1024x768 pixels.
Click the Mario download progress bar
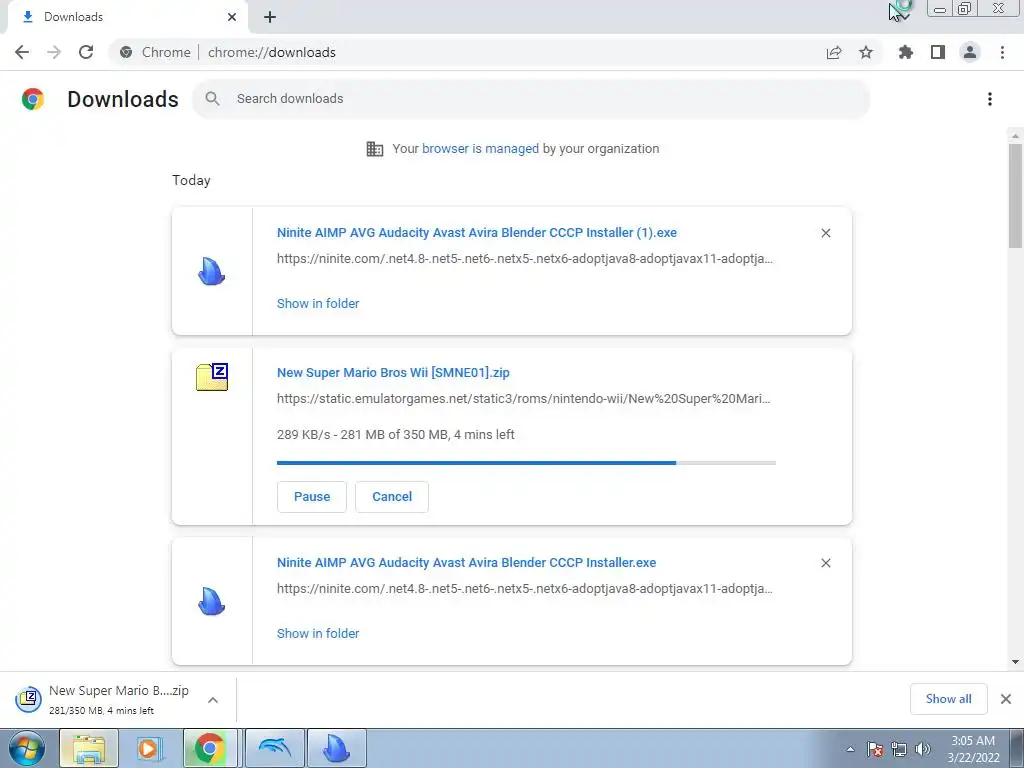pos(526,463)
